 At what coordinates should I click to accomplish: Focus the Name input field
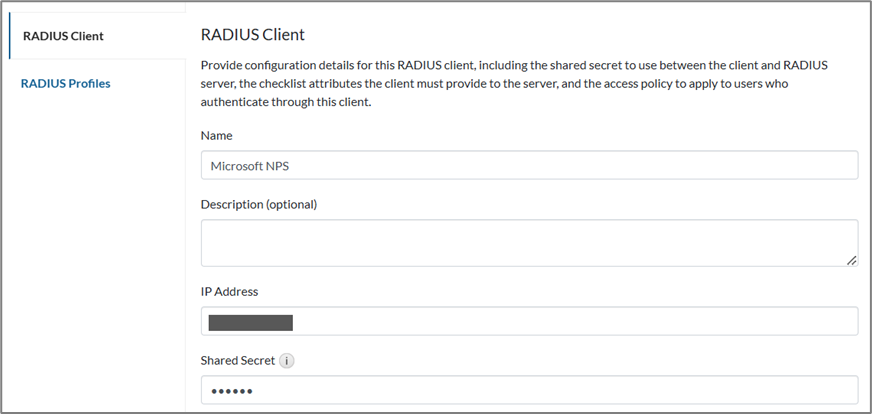529,165
